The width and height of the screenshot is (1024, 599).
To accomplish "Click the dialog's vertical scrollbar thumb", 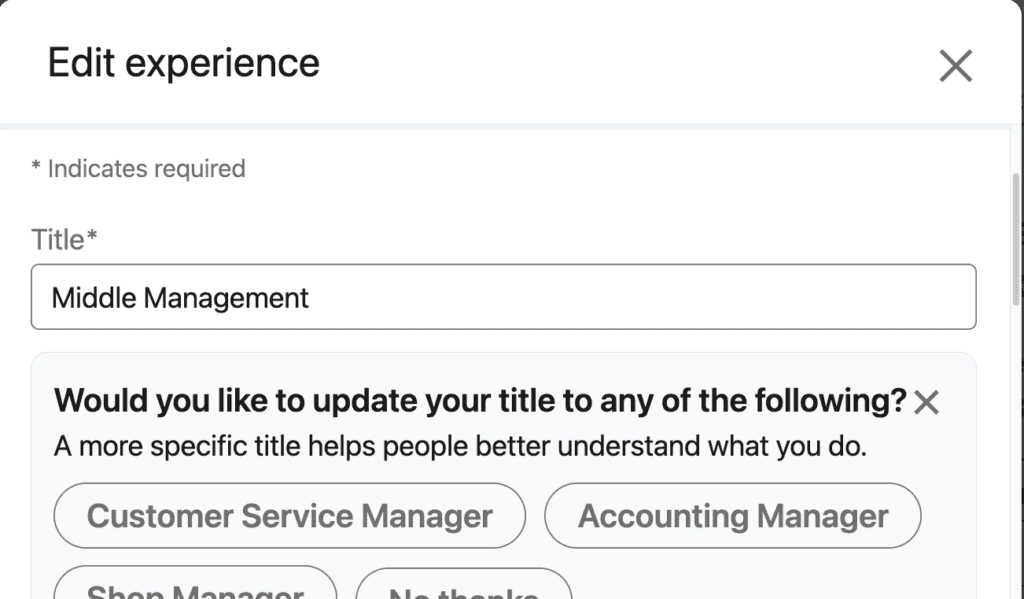I will 1016,238.
